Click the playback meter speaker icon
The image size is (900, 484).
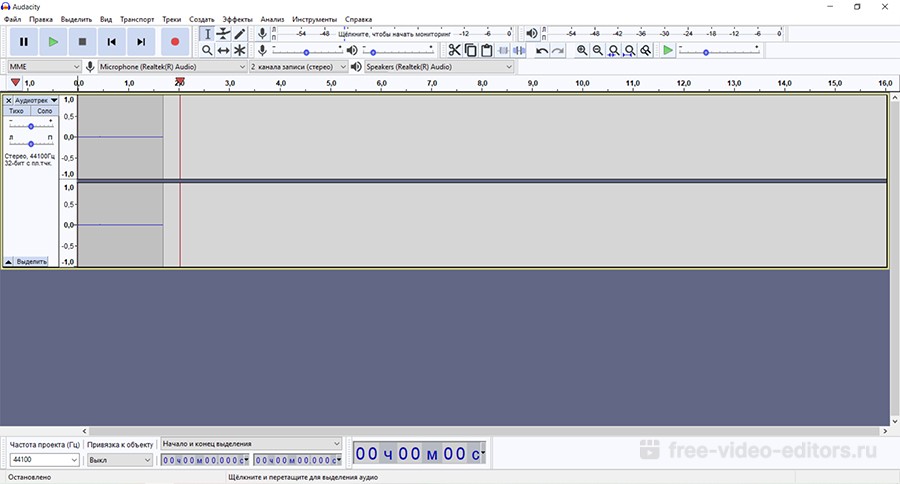pos(532,33)
